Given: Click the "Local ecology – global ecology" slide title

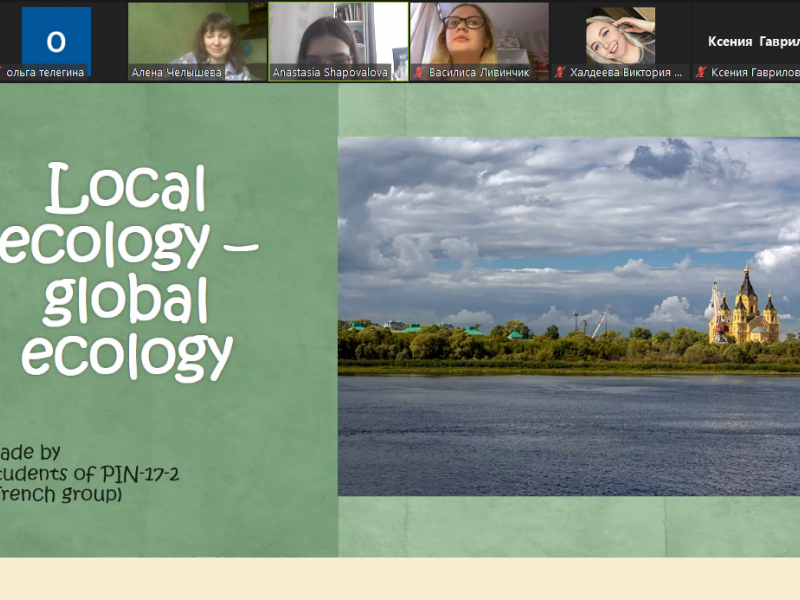Looking at the screenshot, I should [128, 272].
